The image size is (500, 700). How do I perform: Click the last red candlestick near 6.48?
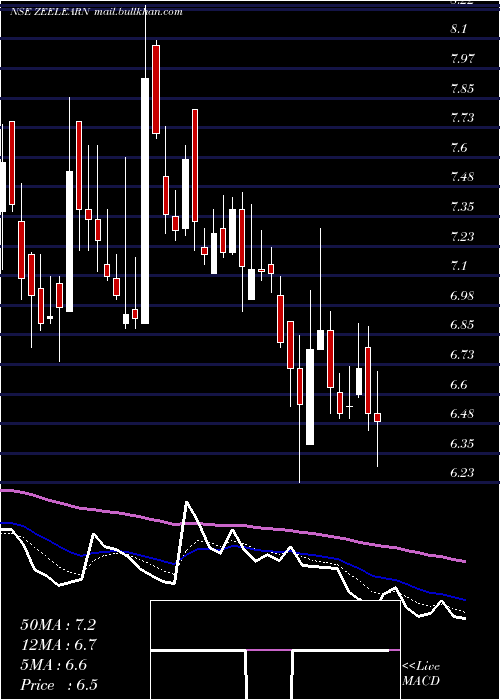(x=378, y=417)
